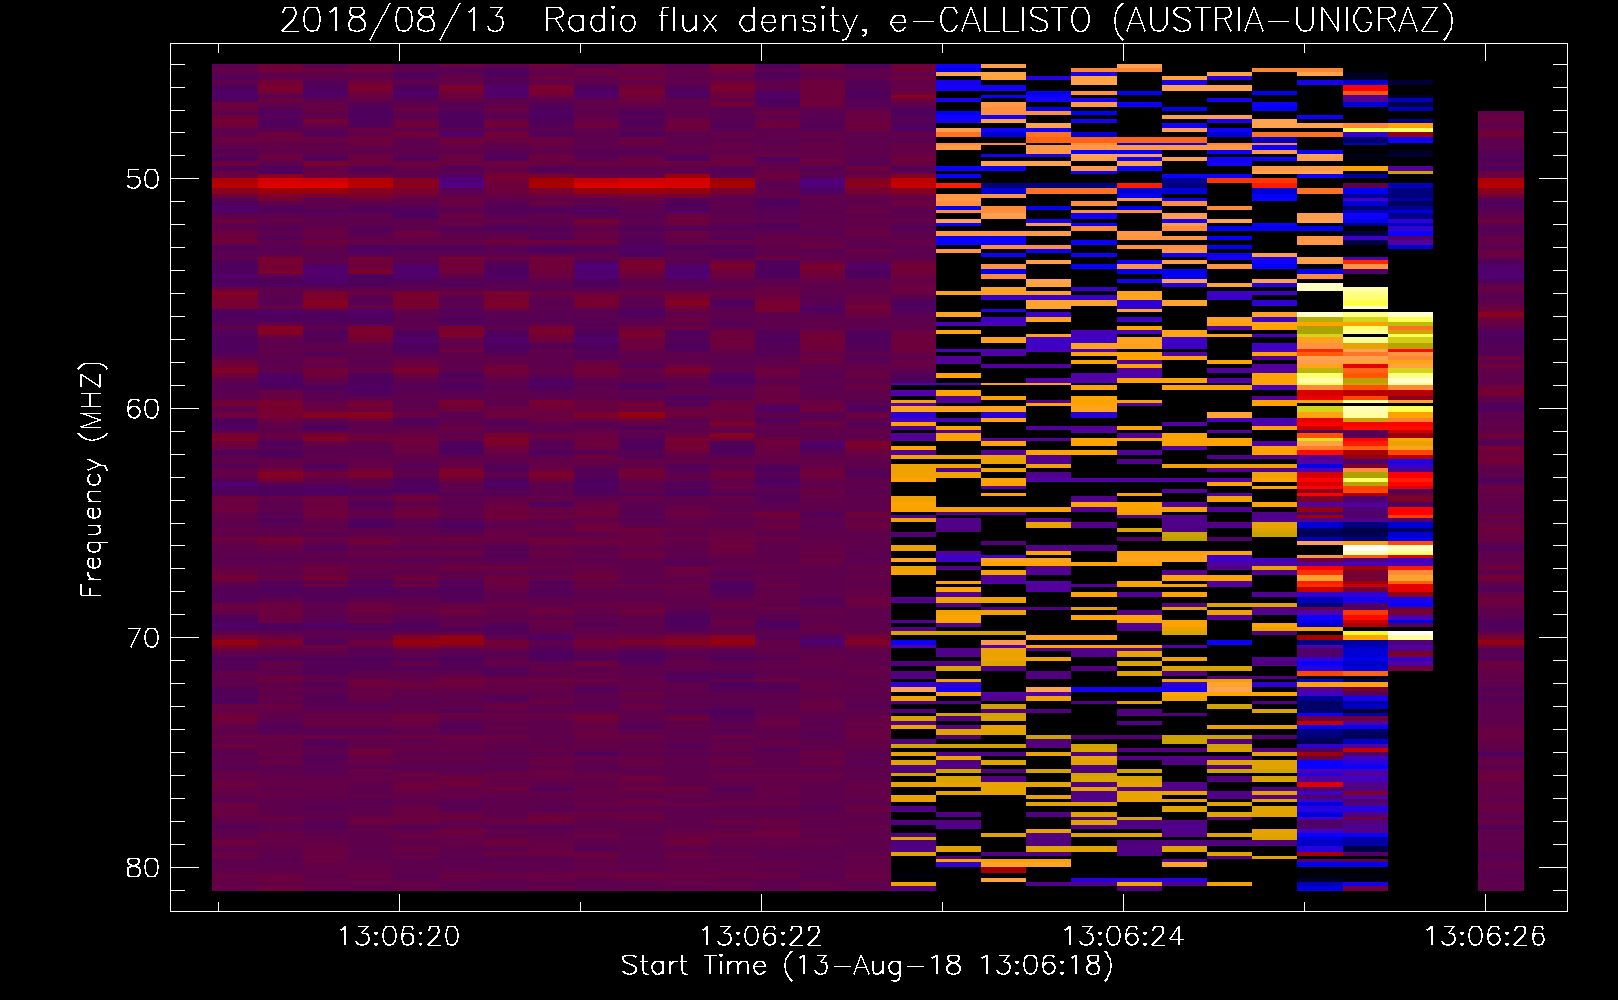Click the 50 MHz frequency tick label
The width and height of the screenshot is (1618, 1000).
pos(143,180)
